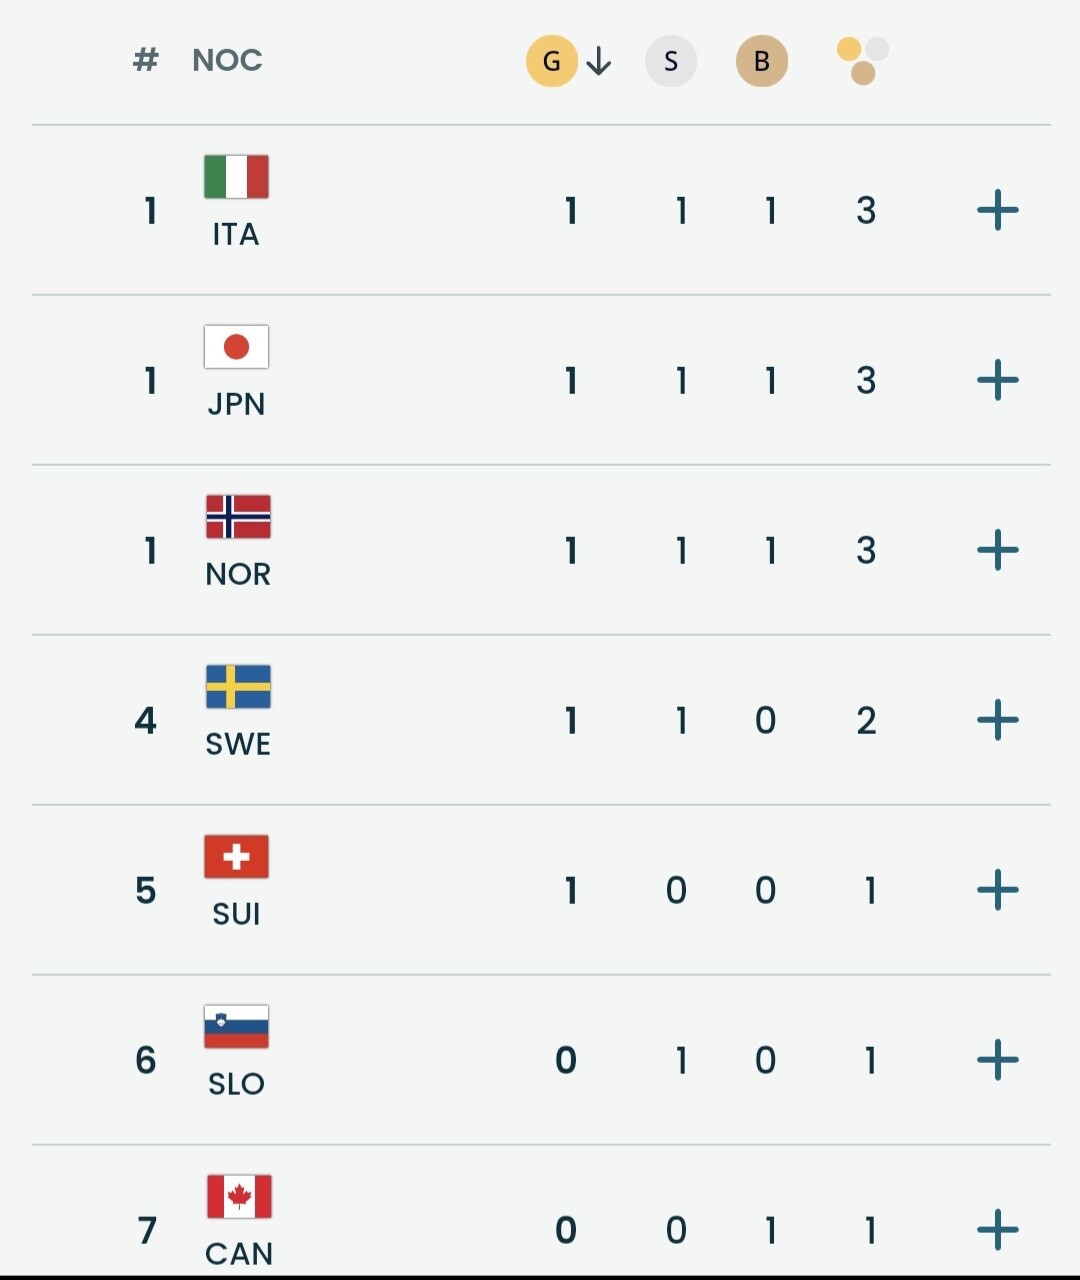This screenshot has width=1080, height=1280.
Task: Expand the SLO row plus button
Action: [997, 1061]
